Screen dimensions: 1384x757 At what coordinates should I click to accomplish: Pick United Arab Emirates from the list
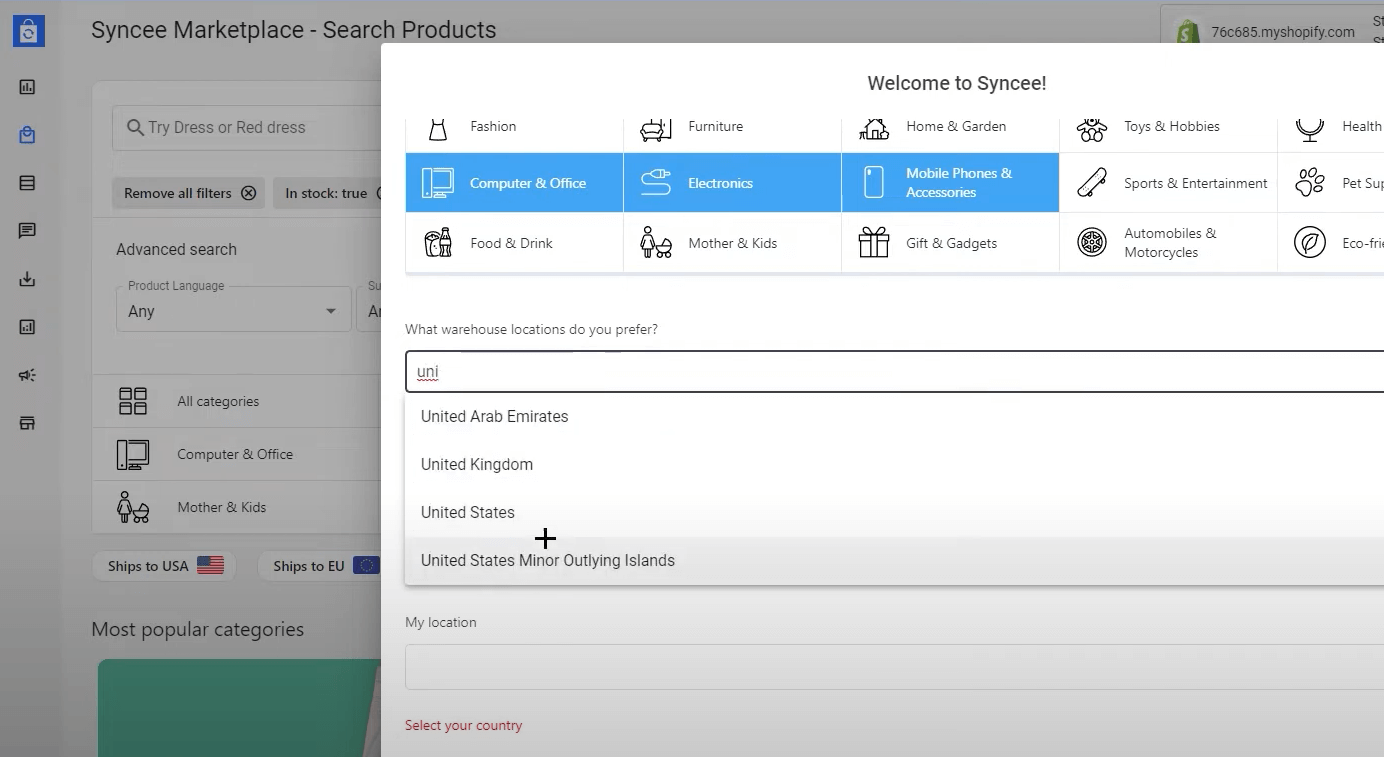[x=494, y=416]
